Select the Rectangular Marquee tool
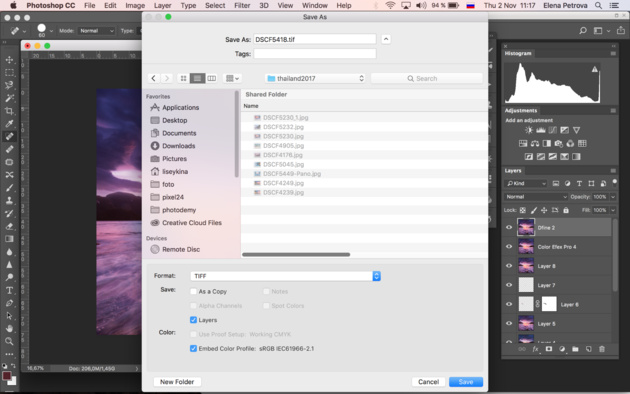Image resolution: width=630 pixels, height=394 pixels. (x=9, y=72)
